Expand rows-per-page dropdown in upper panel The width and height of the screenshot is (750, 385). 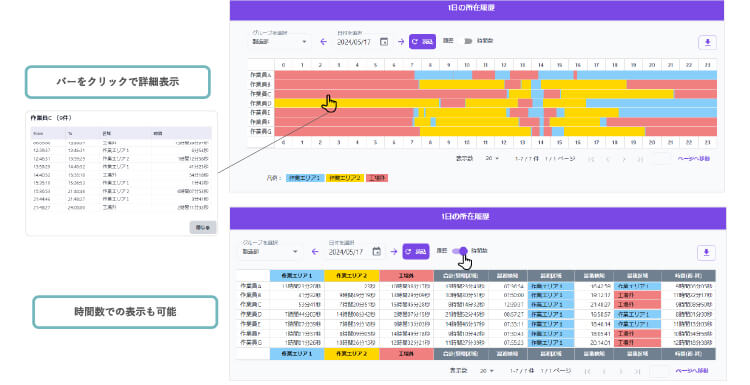coord(492,158)
